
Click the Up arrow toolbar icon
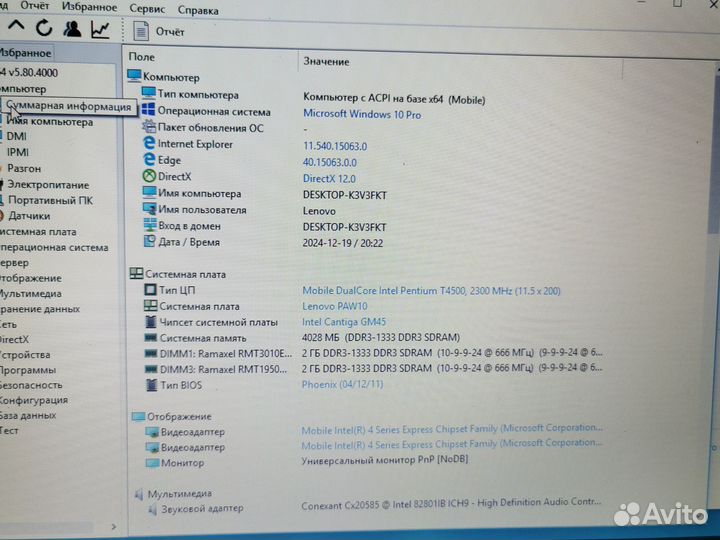point(16,27)
